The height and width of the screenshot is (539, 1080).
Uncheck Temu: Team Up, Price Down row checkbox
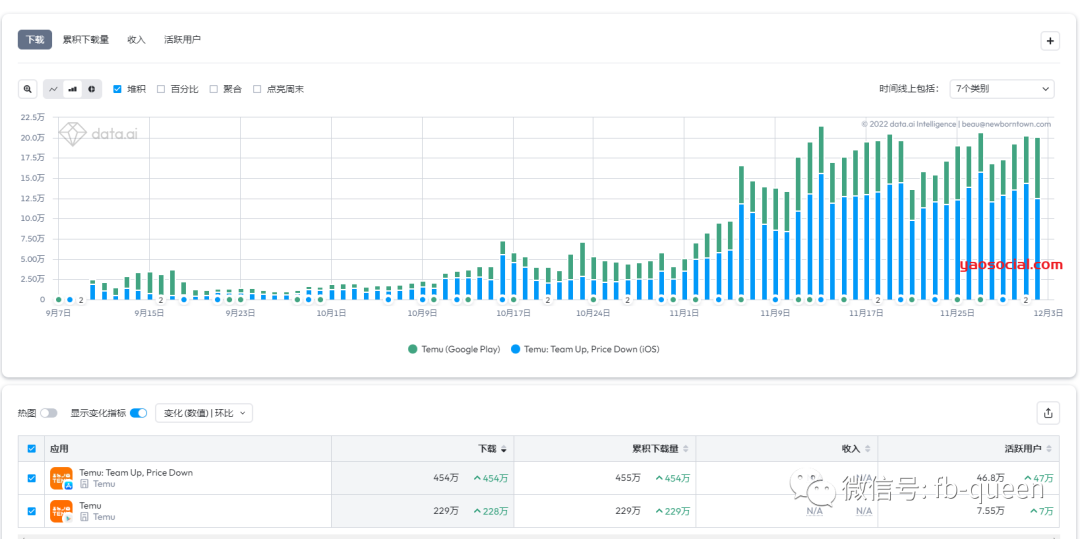coord(32,478)
